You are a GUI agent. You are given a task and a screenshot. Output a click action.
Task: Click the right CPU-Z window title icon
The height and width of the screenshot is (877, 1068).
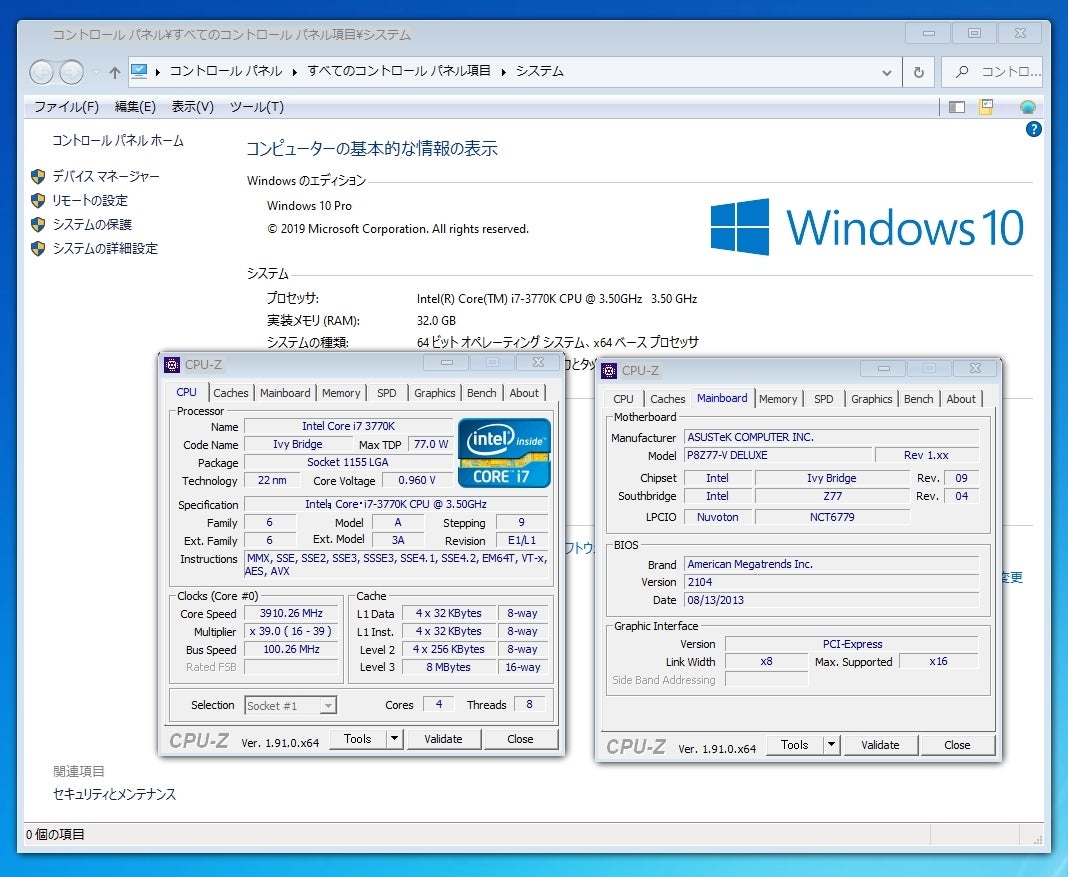609,370
